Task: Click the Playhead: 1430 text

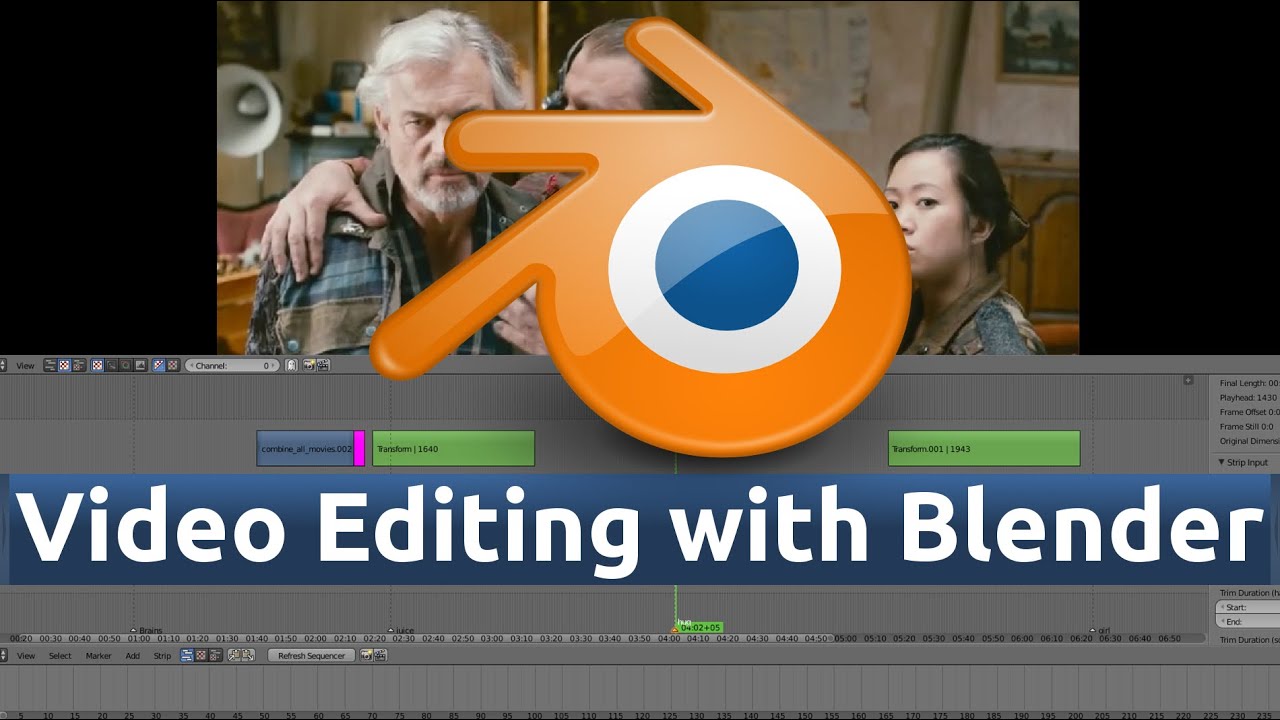Action: 1248,398
